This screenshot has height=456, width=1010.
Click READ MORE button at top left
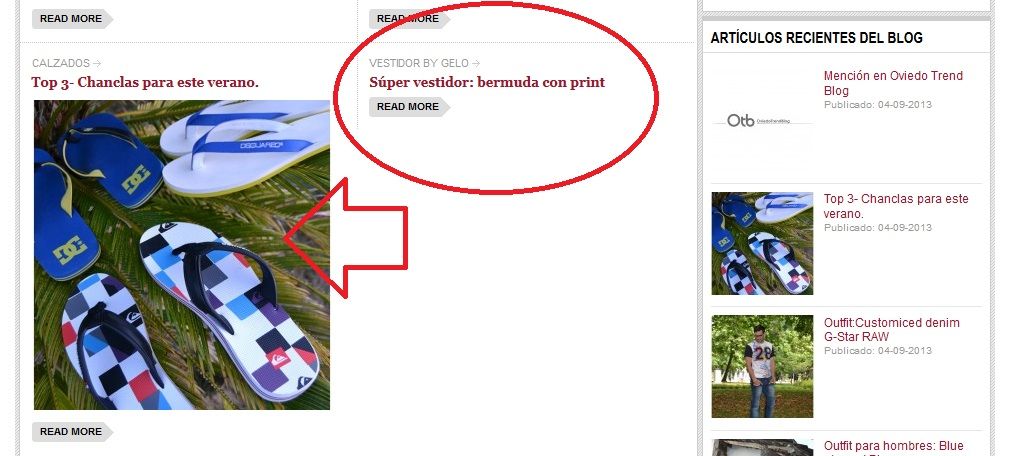click(72, 19)
